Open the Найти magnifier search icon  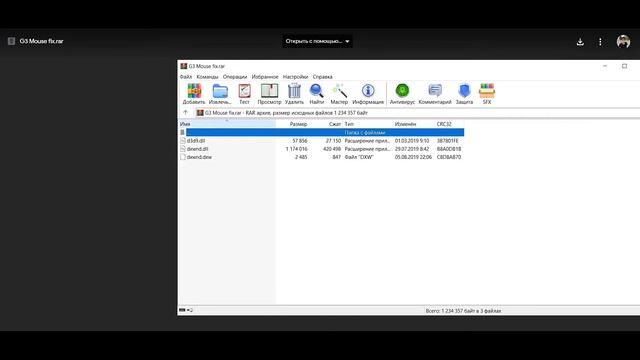(316, 91)
